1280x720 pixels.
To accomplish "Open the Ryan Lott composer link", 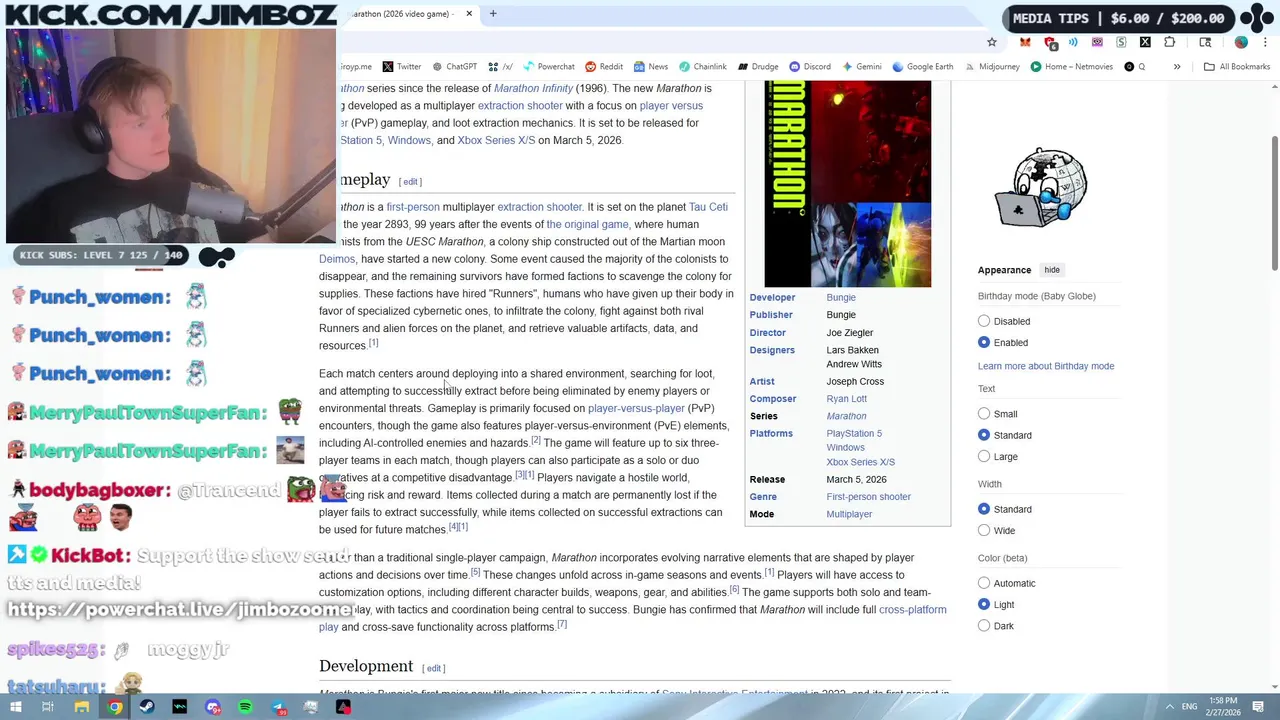I will 846,399.
